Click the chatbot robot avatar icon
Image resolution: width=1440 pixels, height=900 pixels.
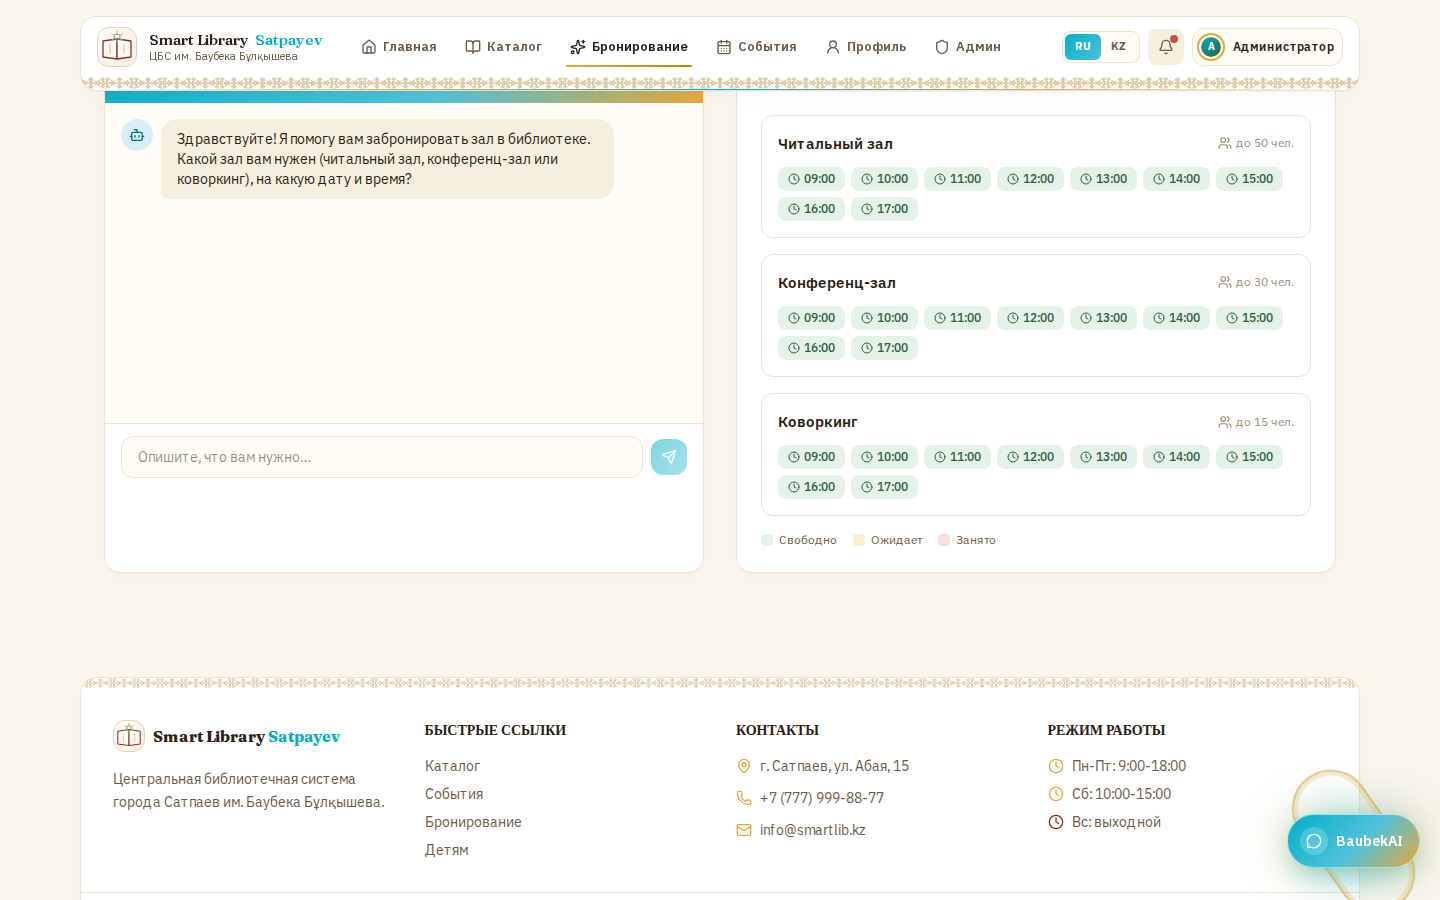click(x=137, y=135)
